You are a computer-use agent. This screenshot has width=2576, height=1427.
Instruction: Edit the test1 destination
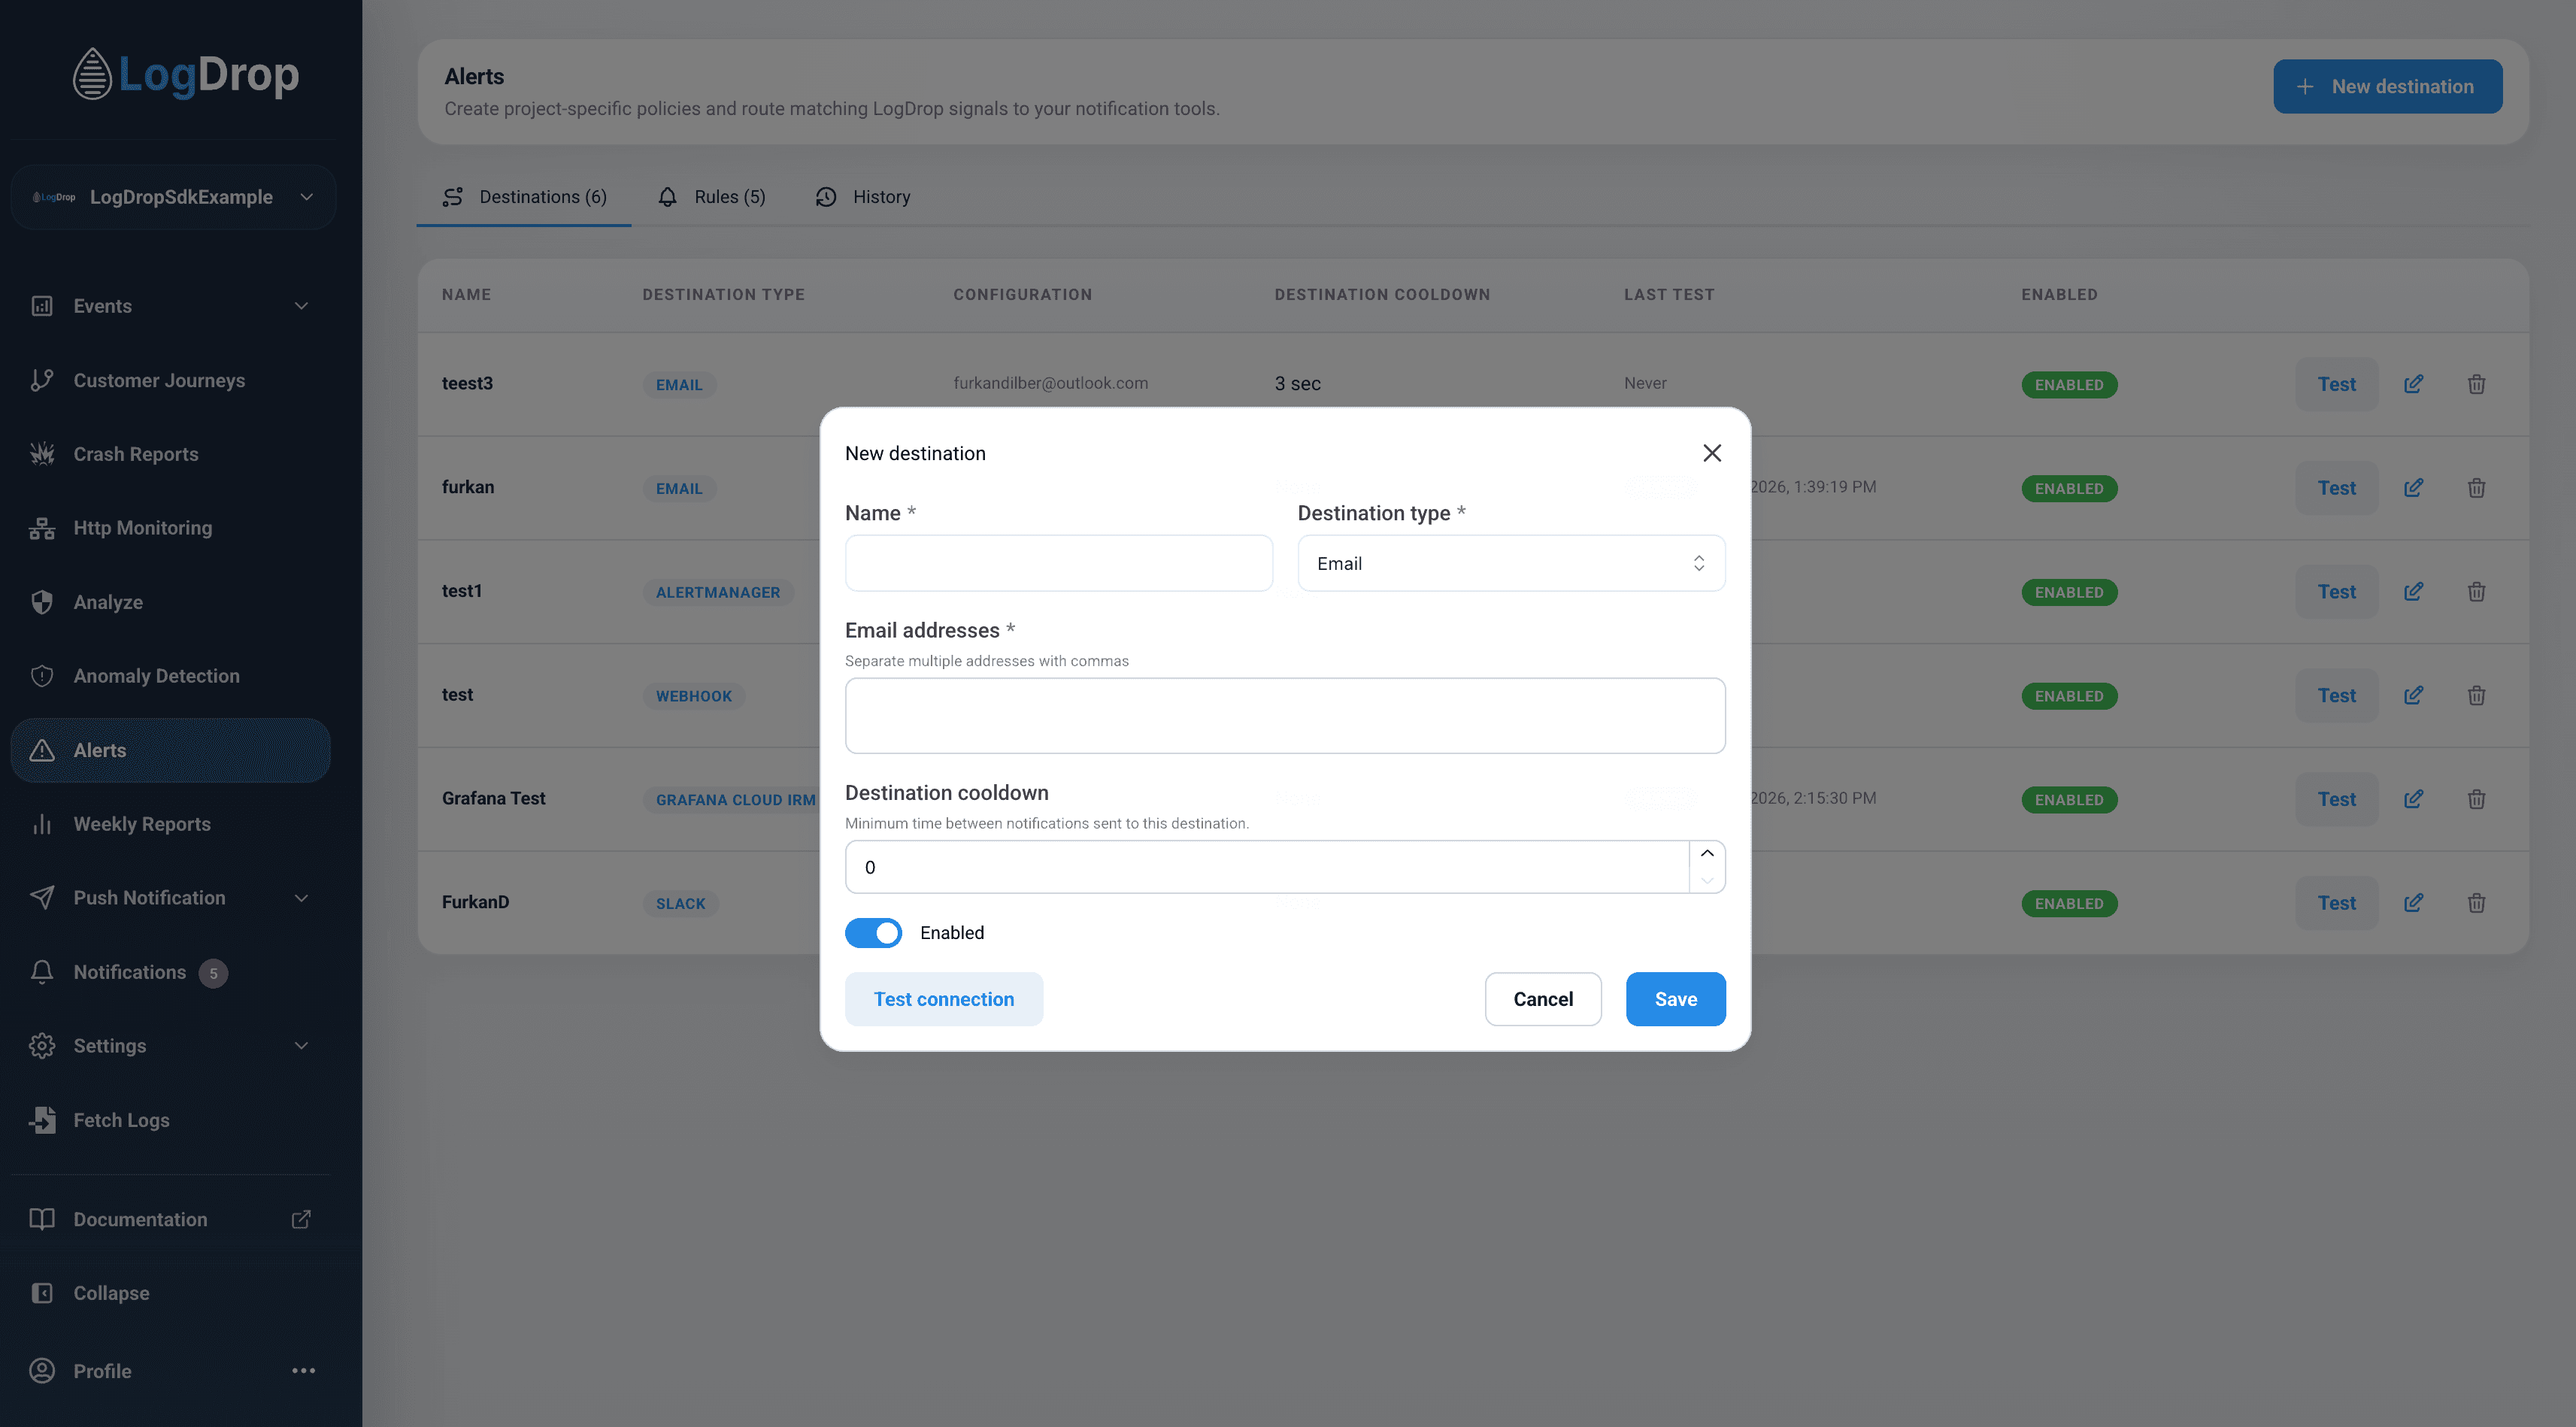[x=2413, y=592]
